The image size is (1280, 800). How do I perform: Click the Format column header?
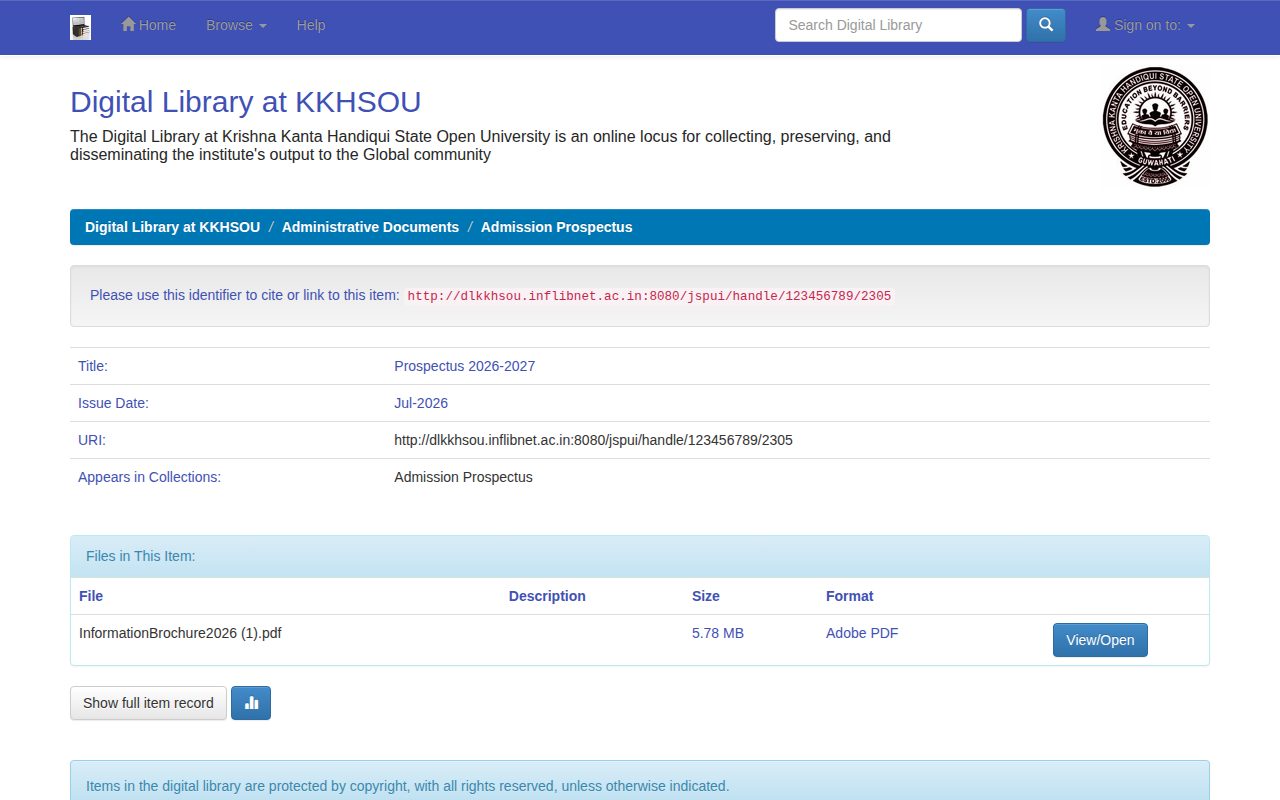coord(849,596)
